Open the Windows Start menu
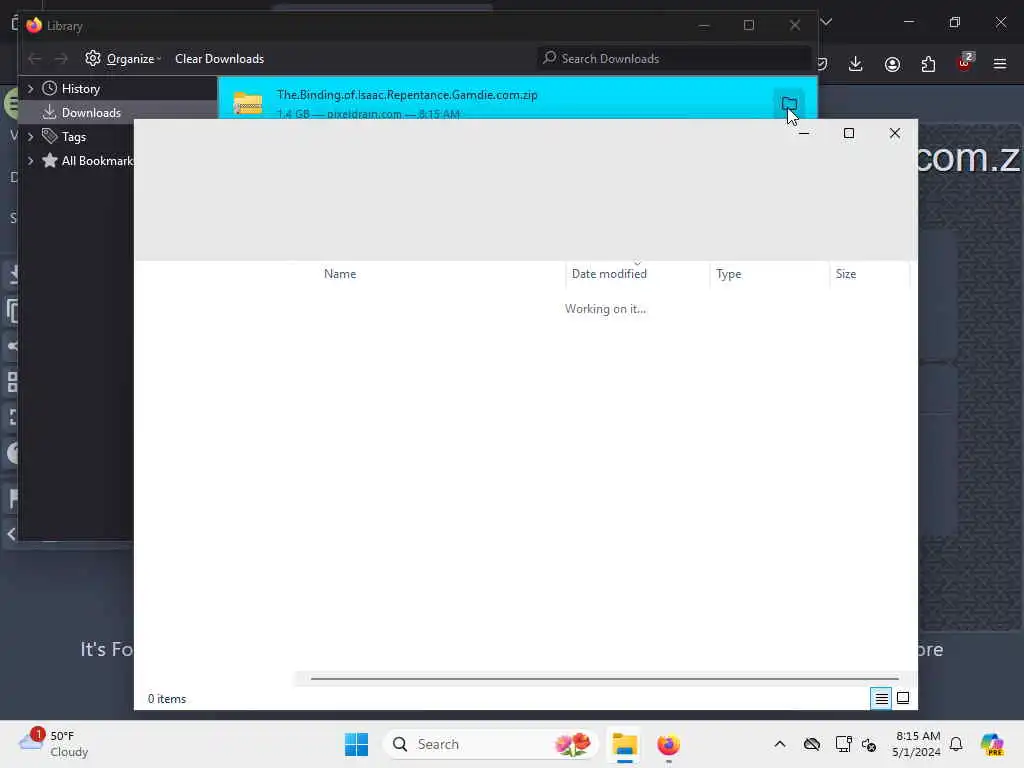 [x=357, y=744]
